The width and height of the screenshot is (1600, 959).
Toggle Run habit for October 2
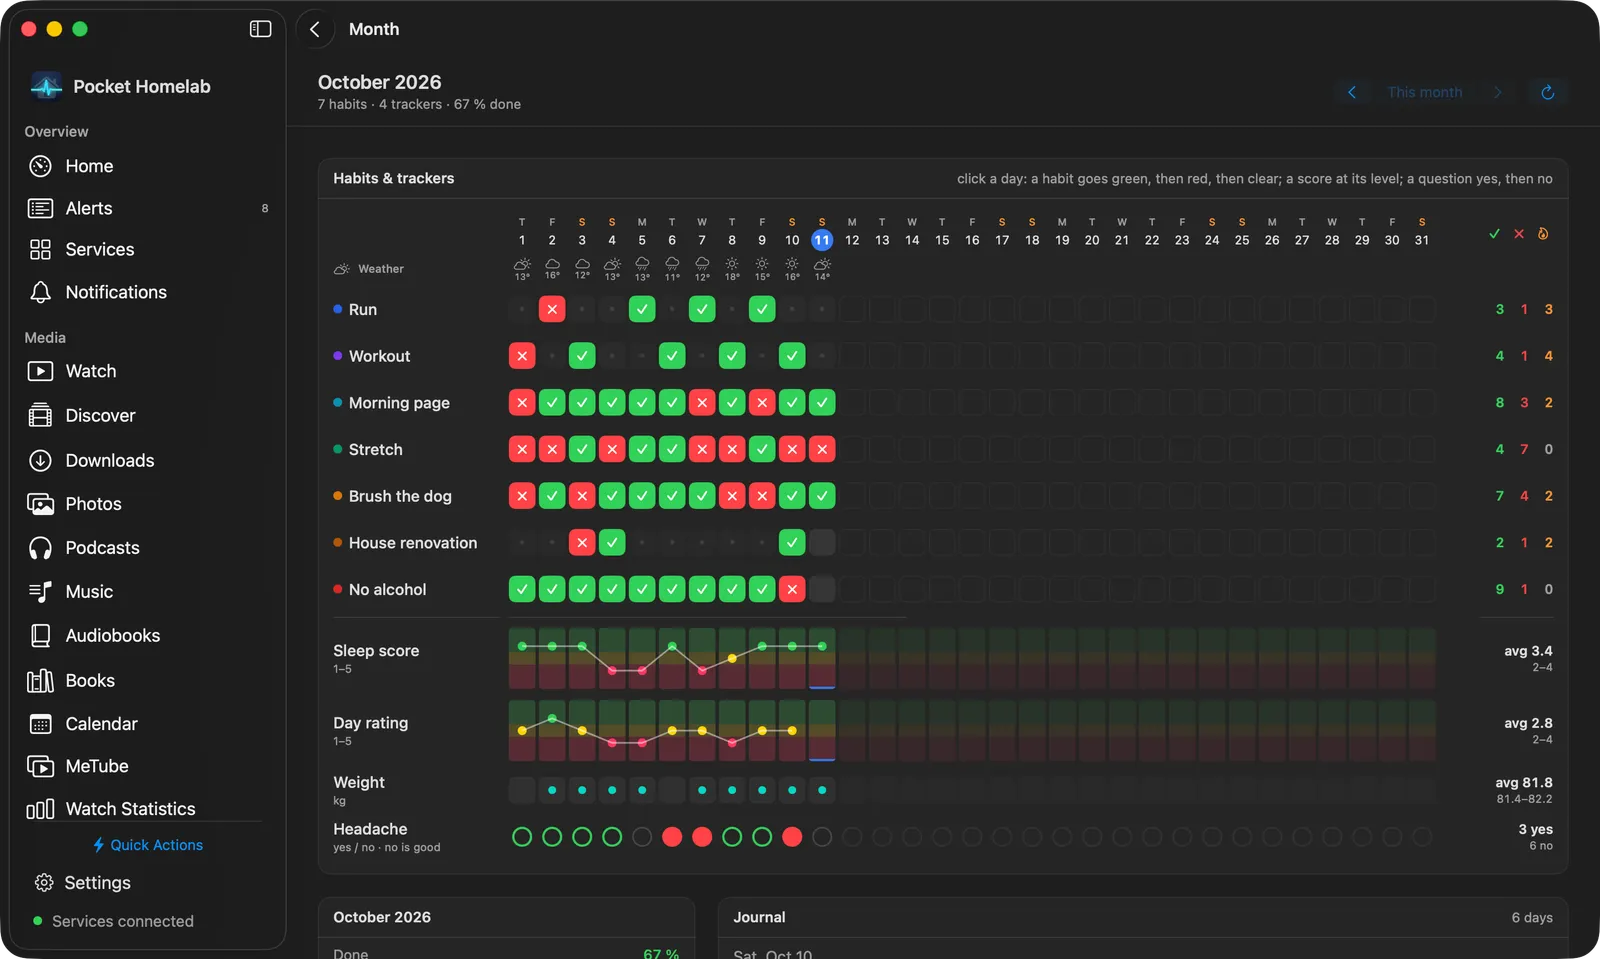[552, 309]
